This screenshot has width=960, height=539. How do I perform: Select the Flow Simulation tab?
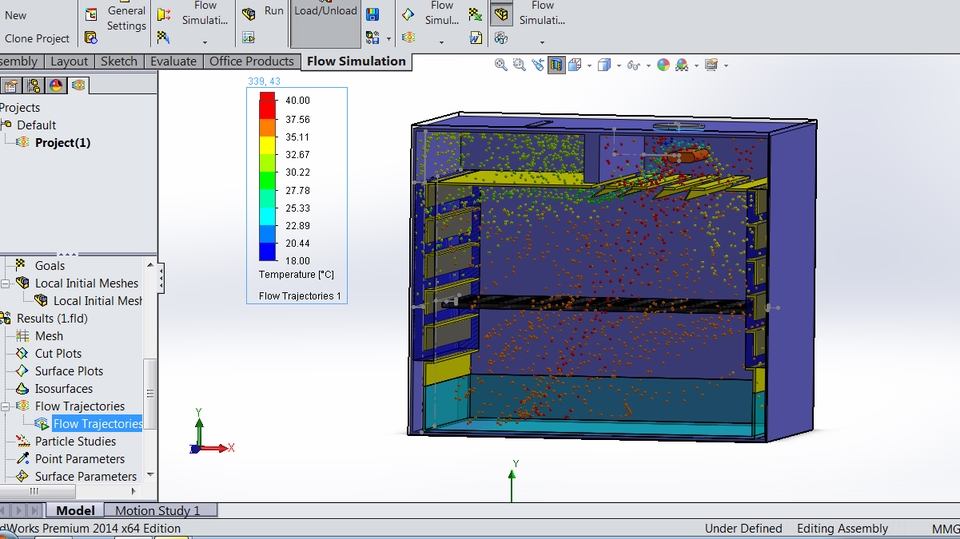[356, 61]
